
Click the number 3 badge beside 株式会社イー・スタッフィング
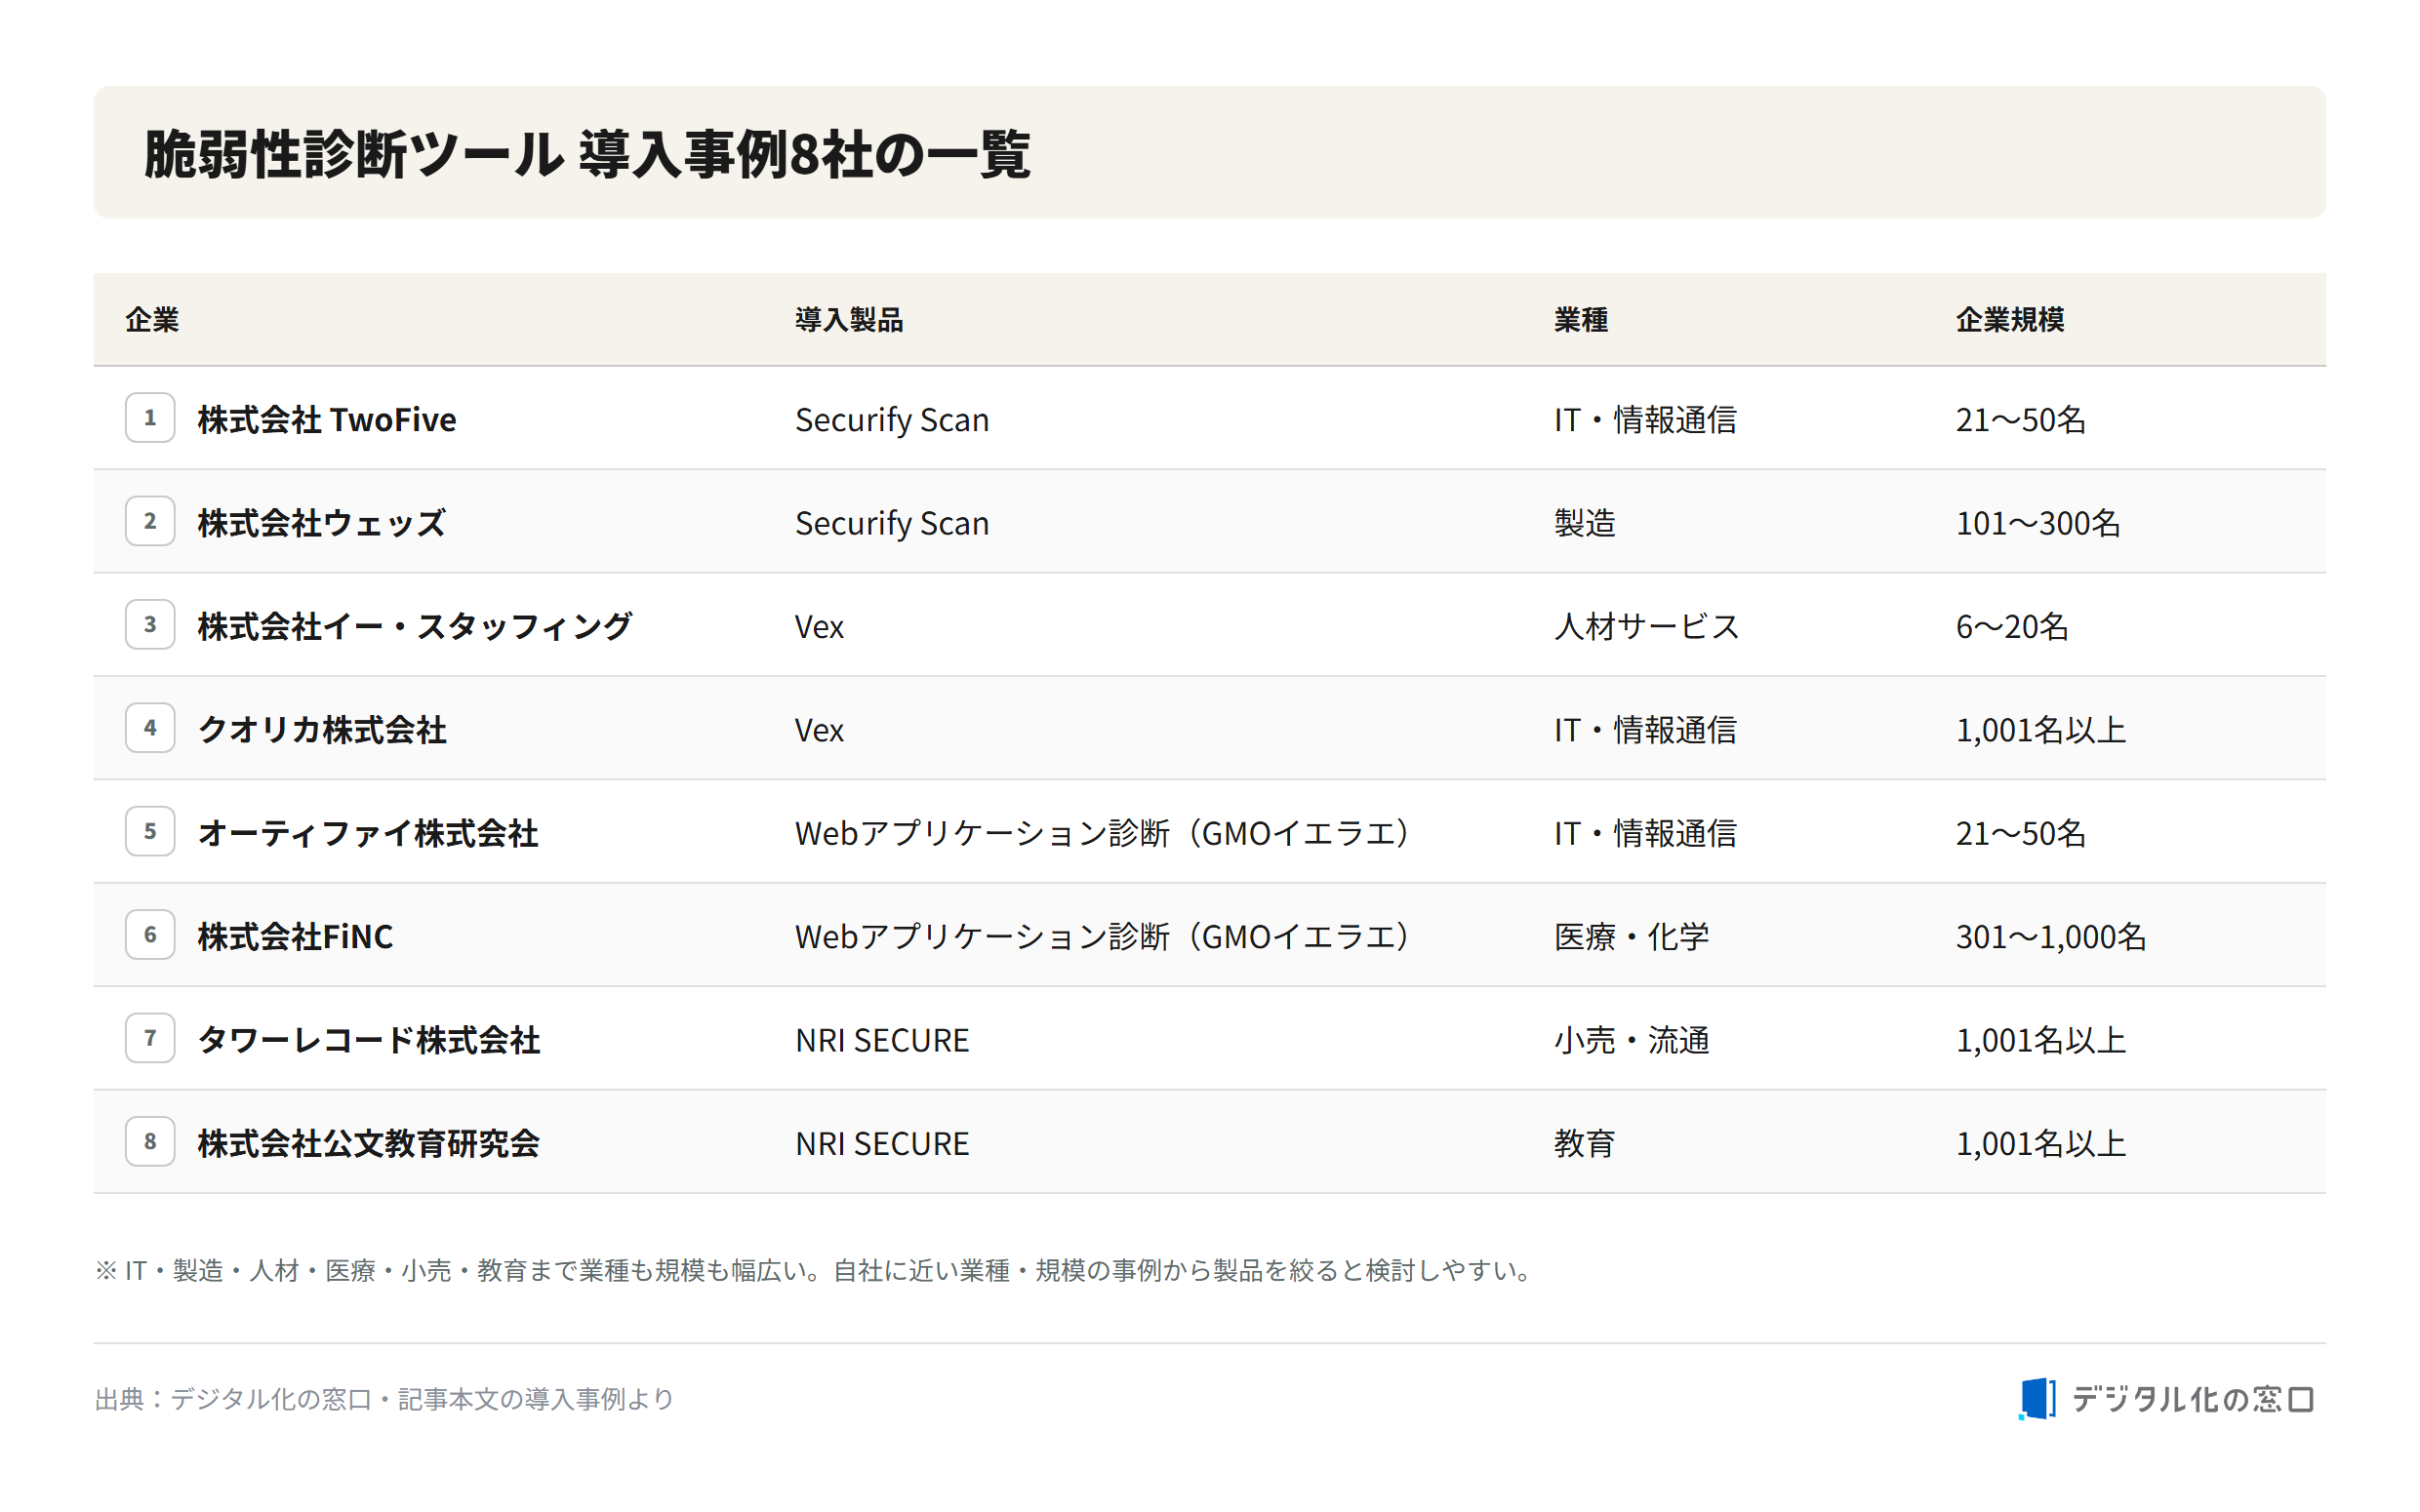(150, 624)
